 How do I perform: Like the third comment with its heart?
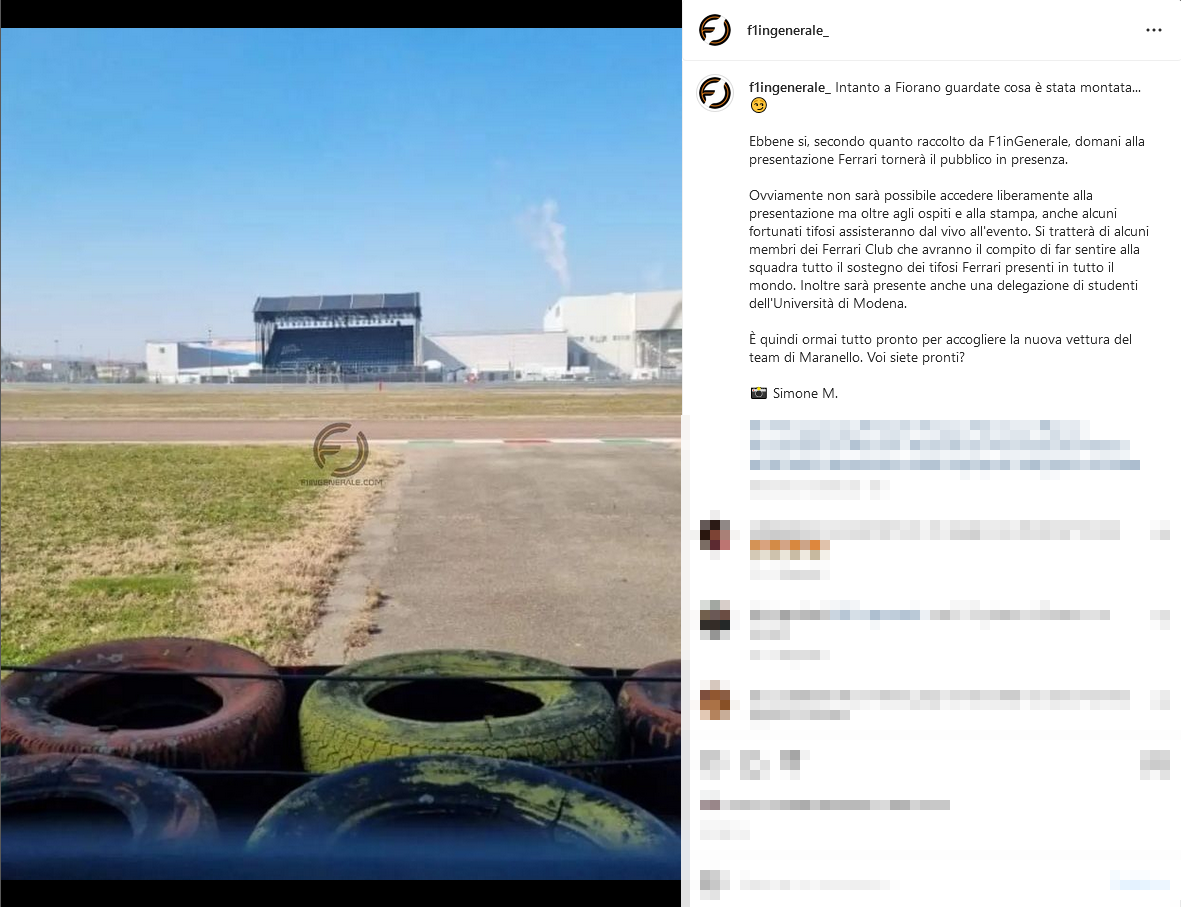(x=1160, y=701)
